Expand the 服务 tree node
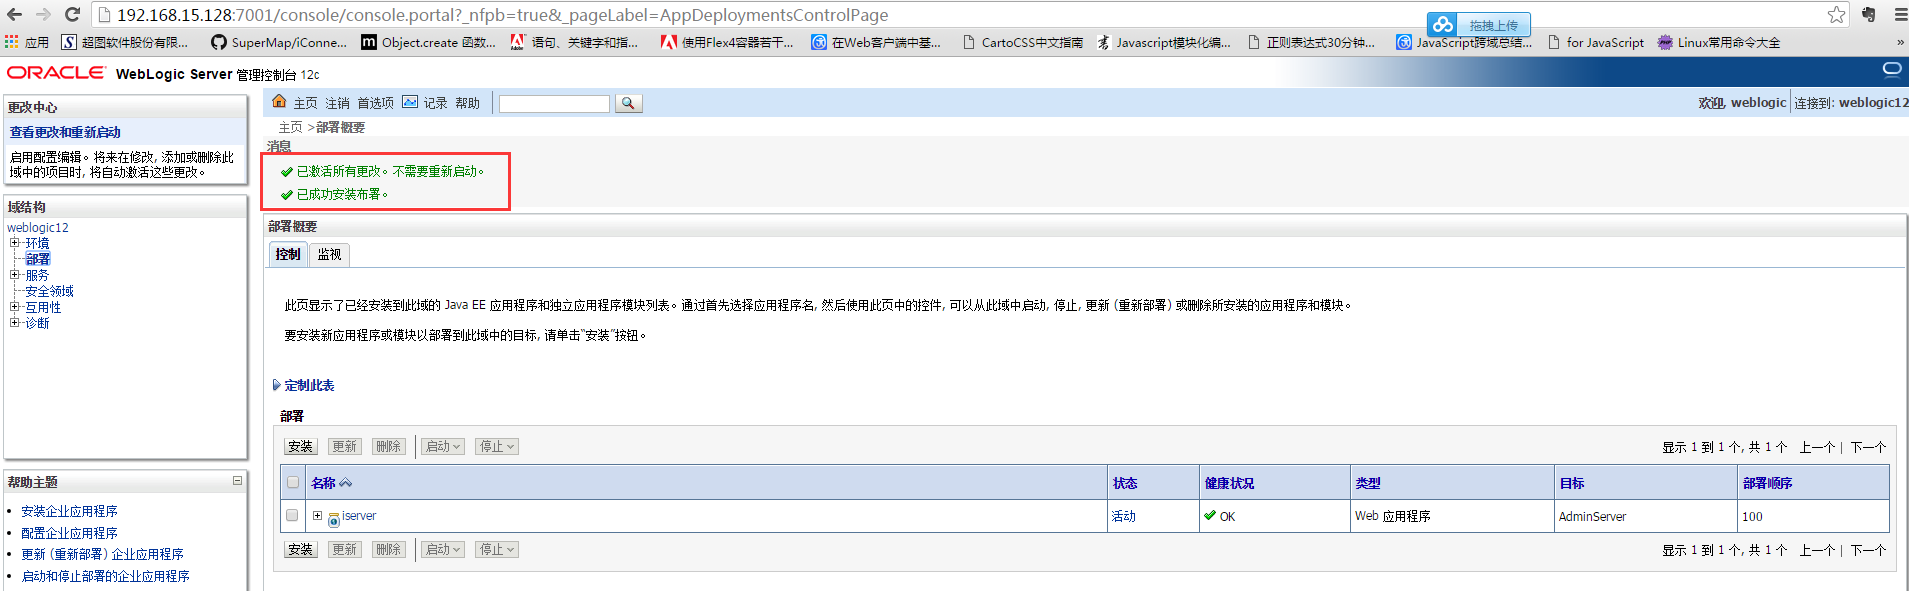 click(x=14, y=275)
